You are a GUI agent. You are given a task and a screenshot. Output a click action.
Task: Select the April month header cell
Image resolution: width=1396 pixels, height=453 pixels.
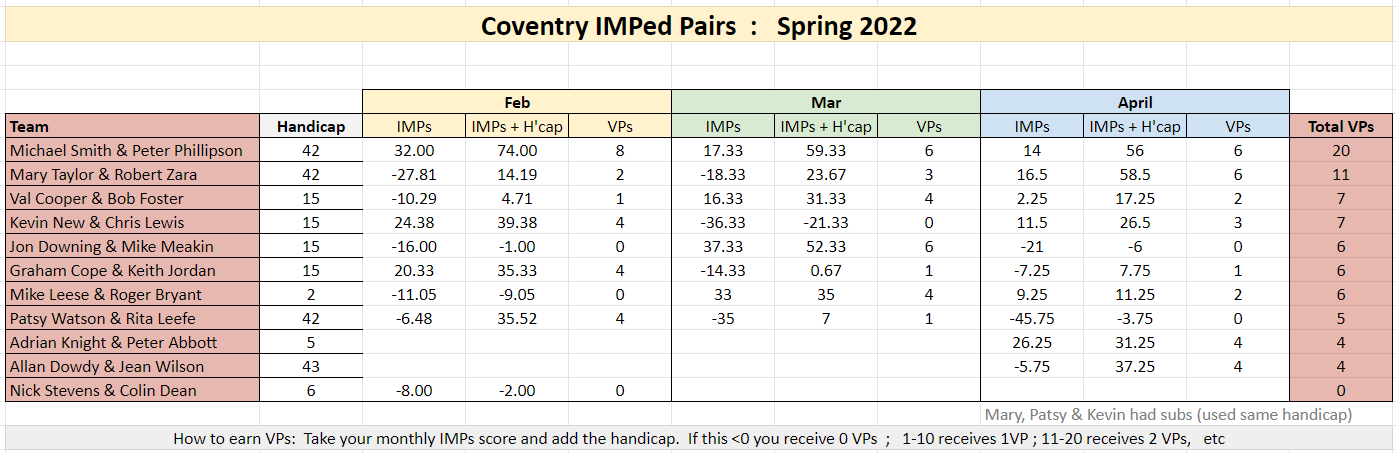point(1134,102)
